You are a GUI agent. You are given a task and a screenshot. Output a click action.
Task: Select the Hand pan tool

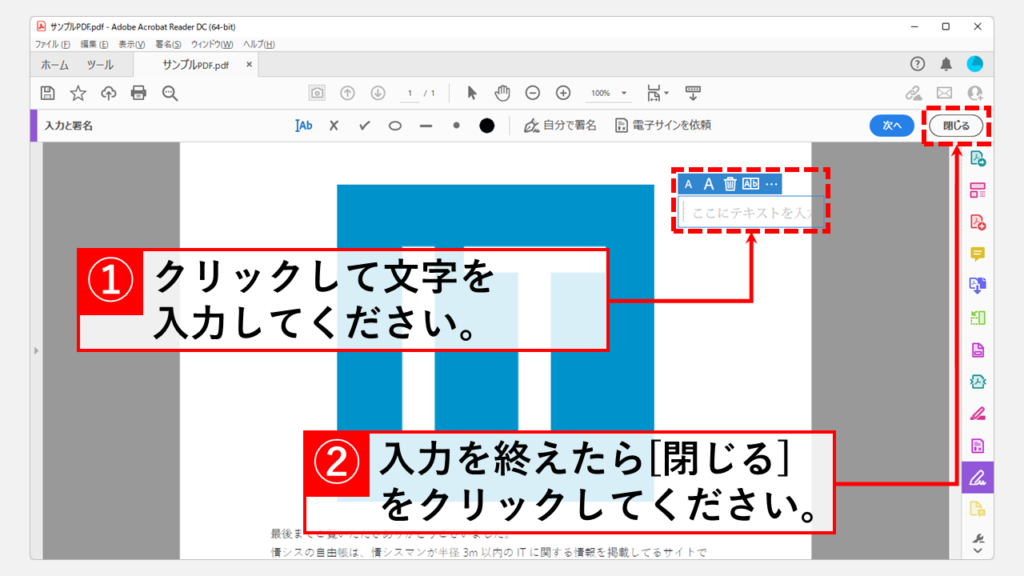[502, 93]
